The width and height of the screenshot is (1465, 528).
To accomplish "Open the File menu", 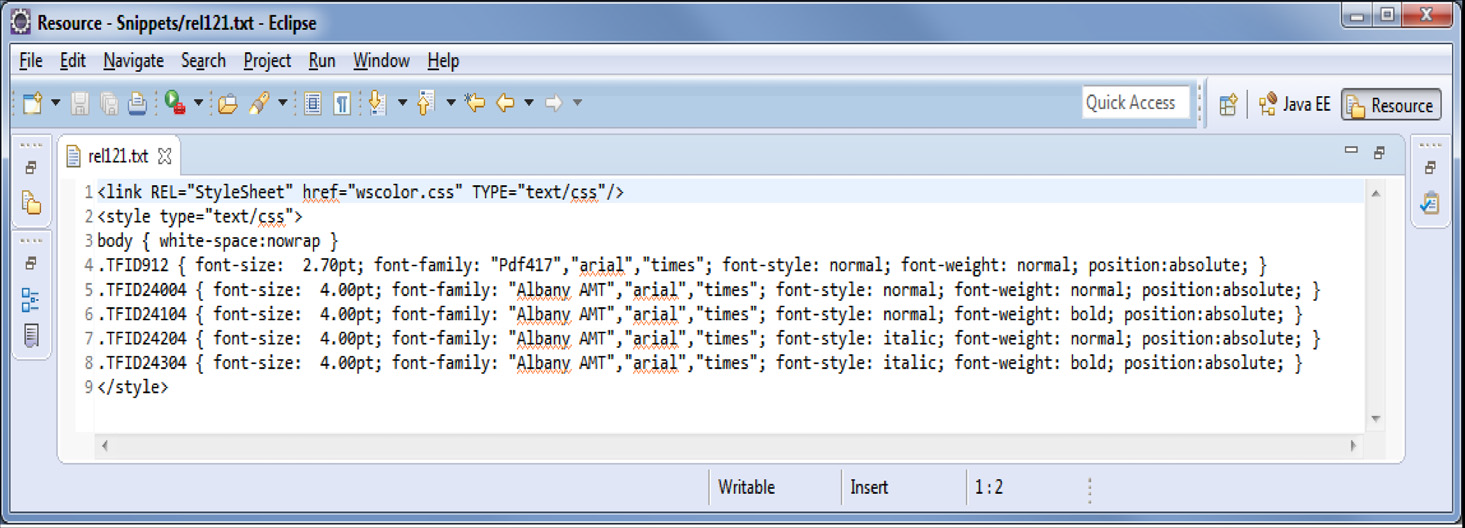I will tap(31, 61).
